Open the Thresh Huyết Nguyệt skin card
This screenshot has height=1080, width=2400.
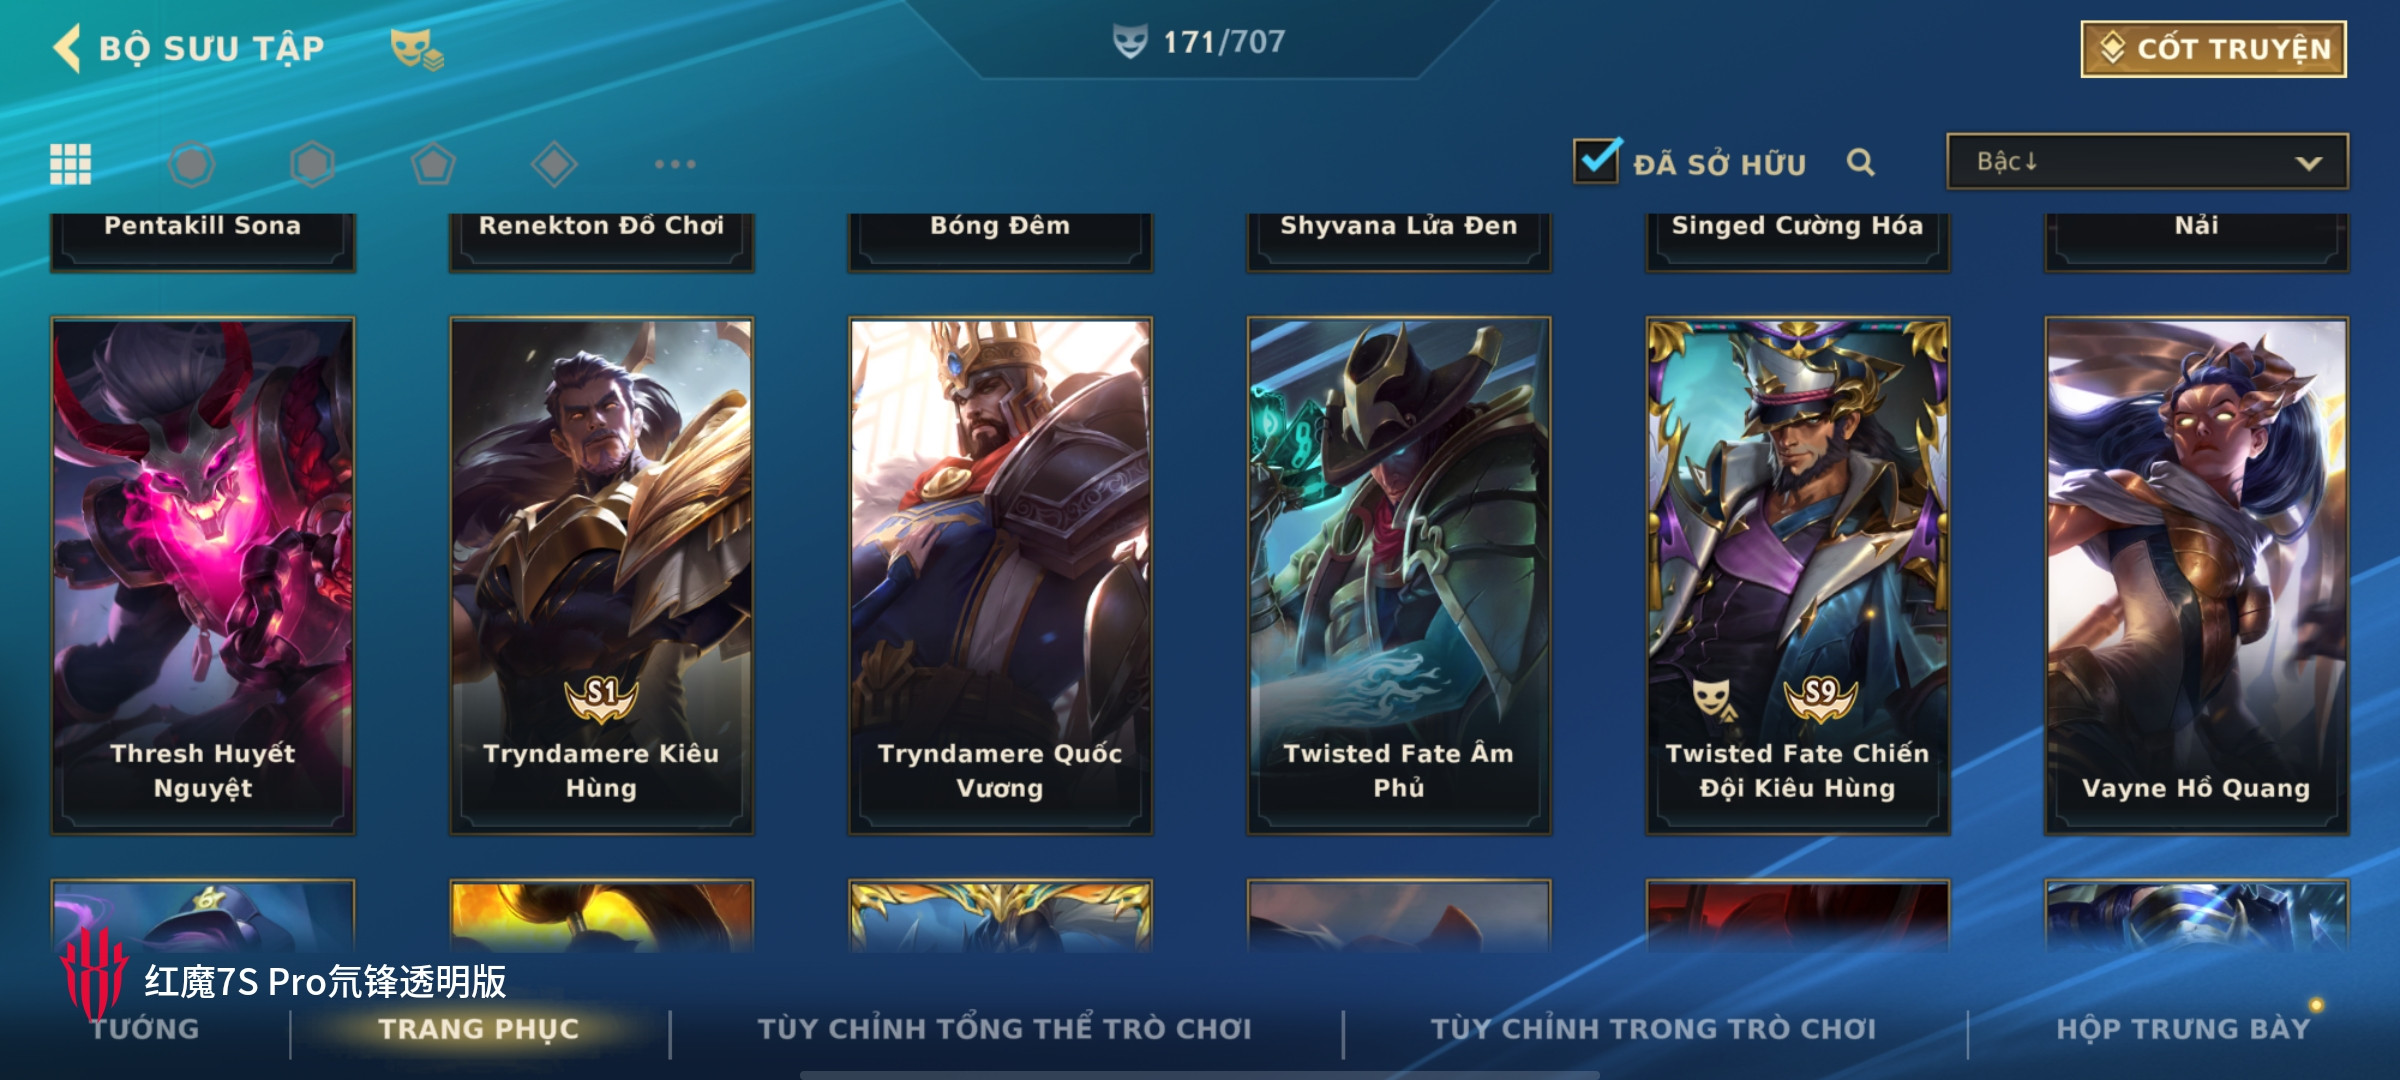tap(203, 576)
